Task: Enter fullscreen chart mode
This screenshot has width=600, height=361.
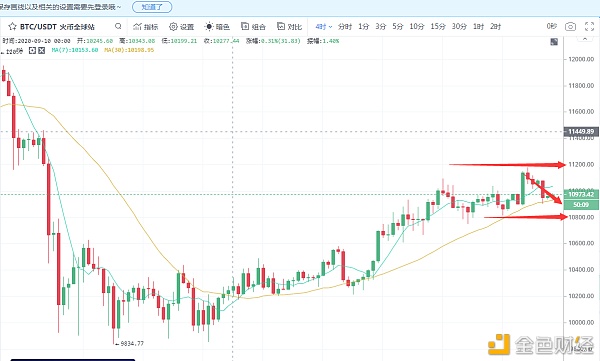Action: tap(589, 26)
